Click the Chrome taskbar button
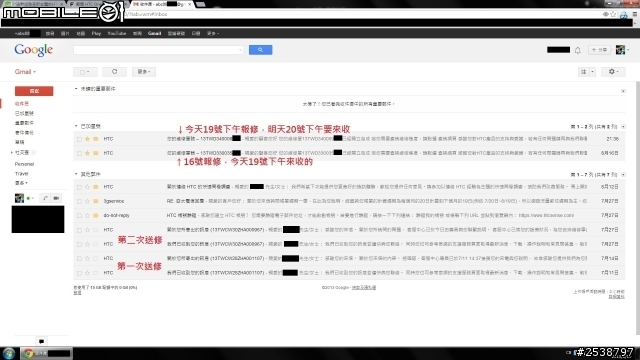Viewport: 640px width, 360px height. point(47,353)
